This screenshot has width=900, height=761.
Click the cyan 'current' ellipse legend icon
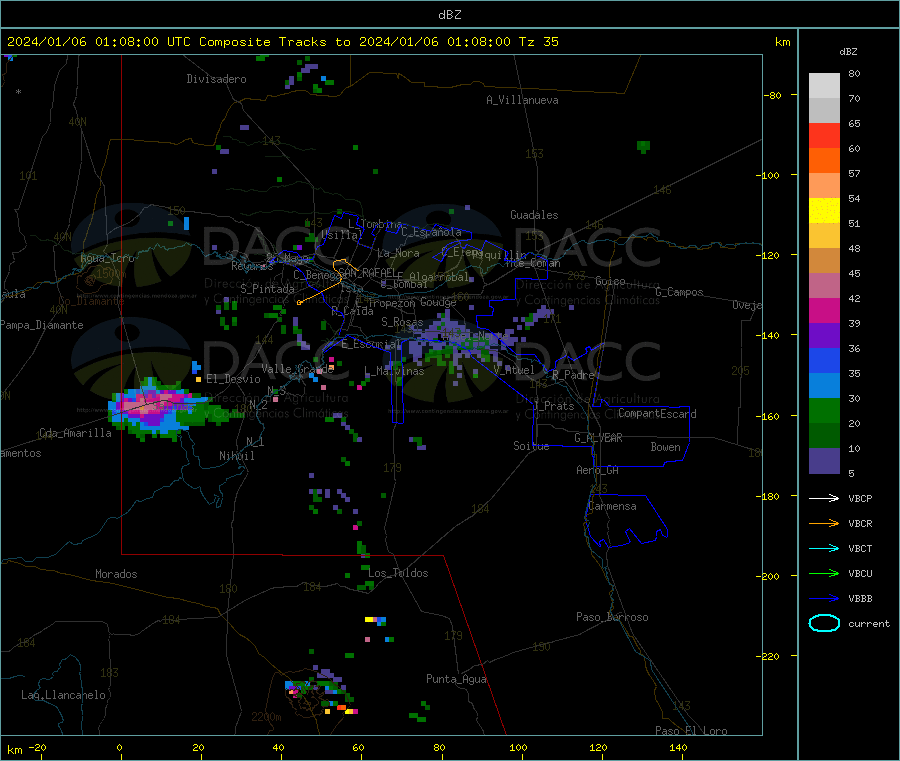[824, 623]
